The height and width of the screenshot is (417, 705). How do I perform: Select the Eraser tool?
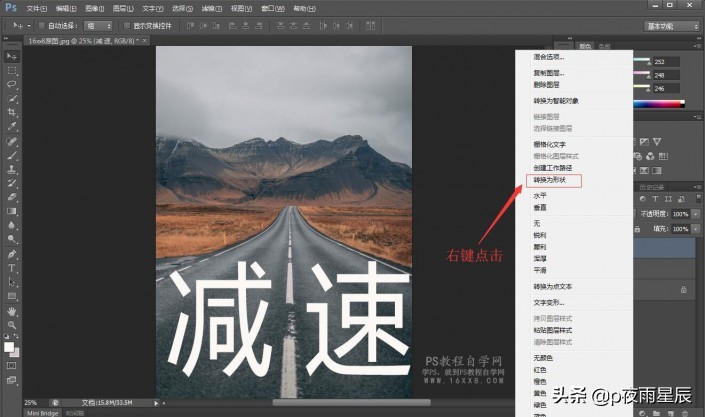coord(12,197)
